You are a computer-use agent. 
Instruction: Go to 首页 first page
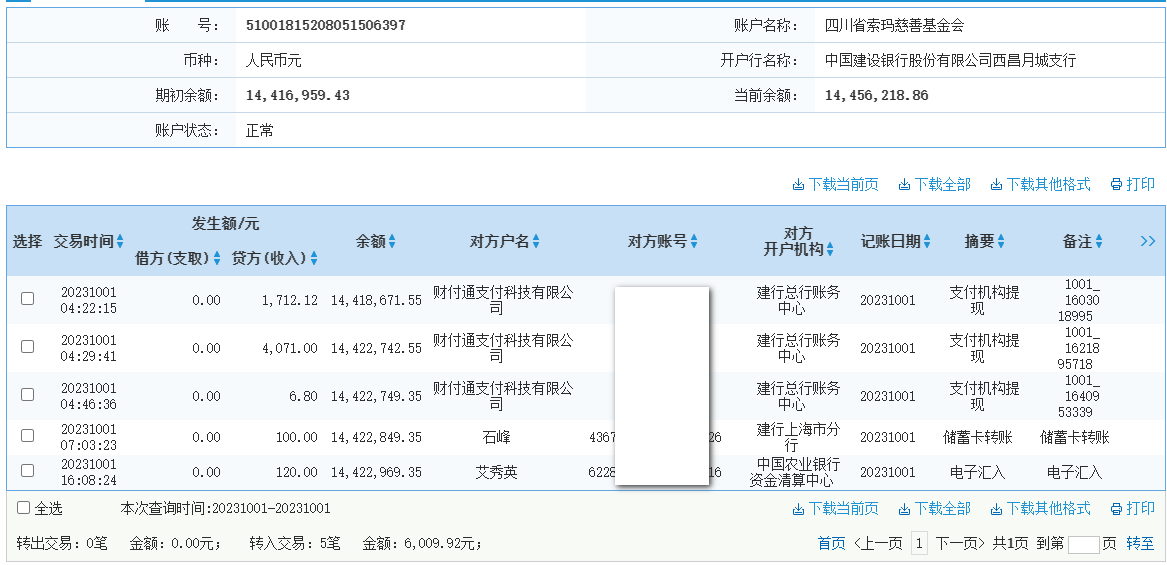pyautogui.click(x=831, y=544)
